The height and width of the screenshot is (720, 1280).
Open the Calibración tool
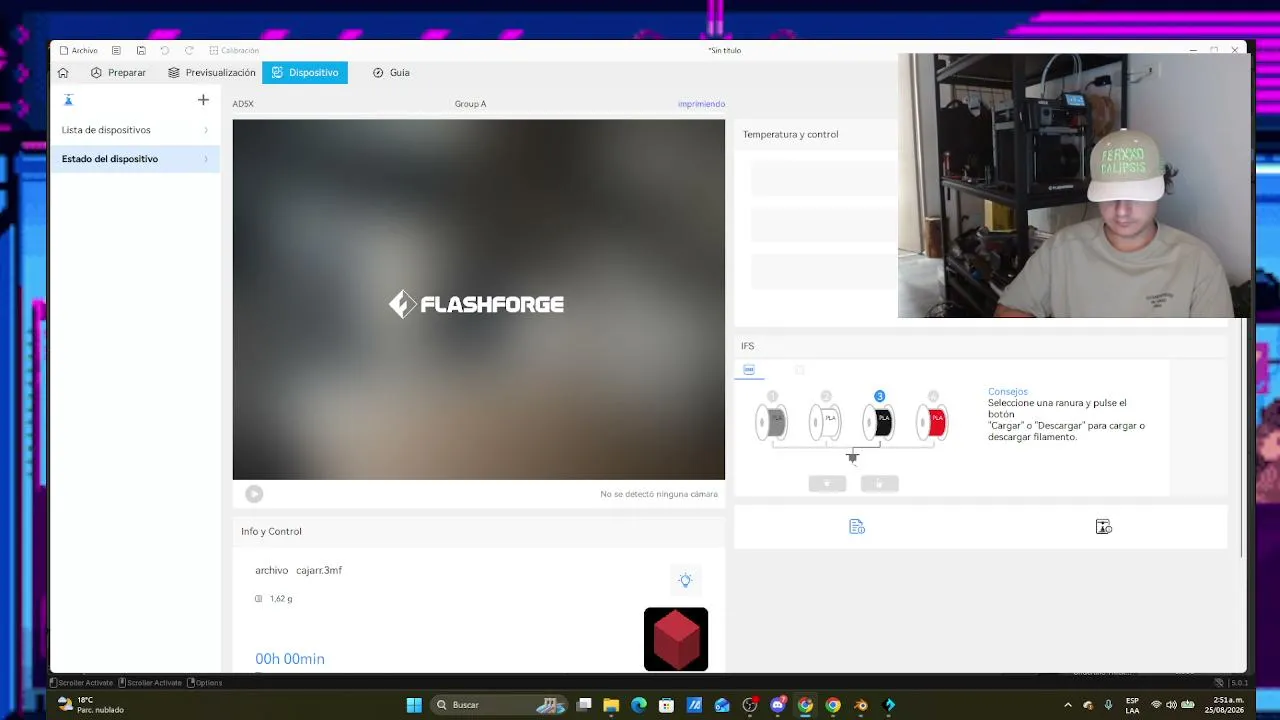pyautogui.click(x=234, y=50)
